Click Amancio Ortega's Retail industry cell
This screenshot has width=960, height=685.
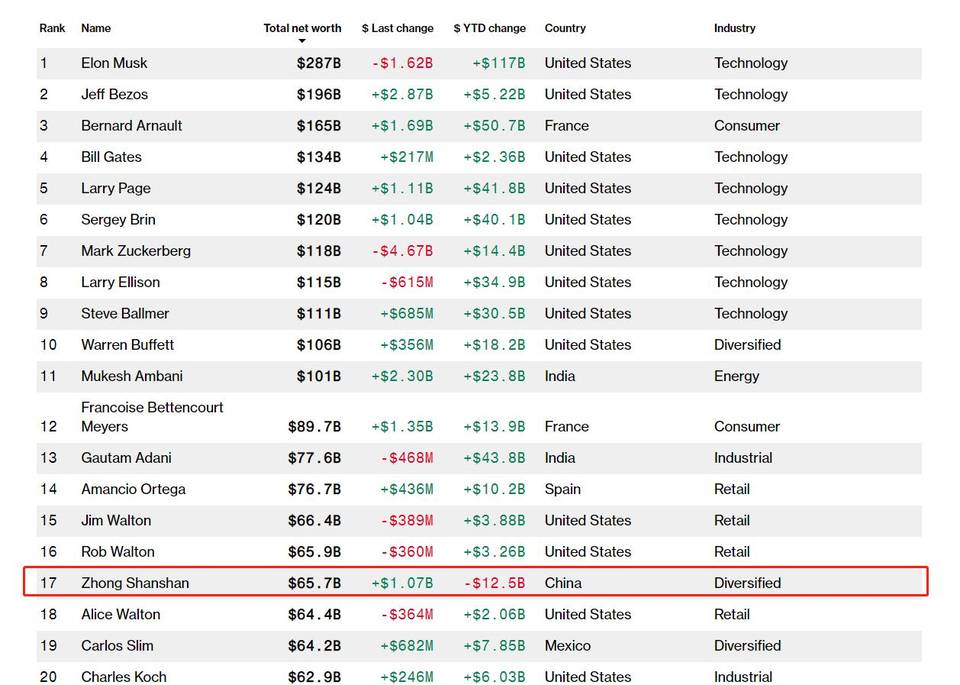(732, 489)
